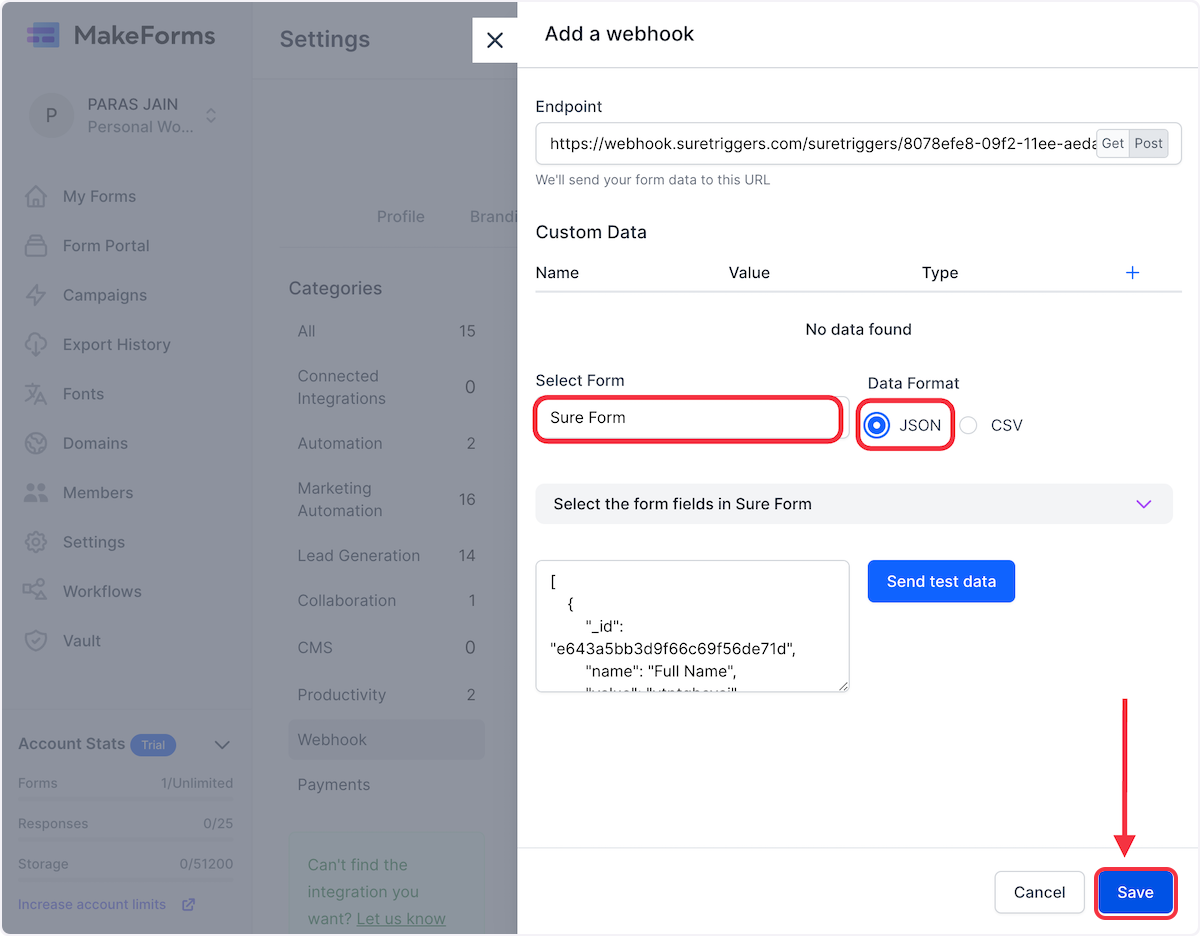The width and height of the screenshot is (1200, 936).
Task: Open Vault in sidebar
Action: 82,640
